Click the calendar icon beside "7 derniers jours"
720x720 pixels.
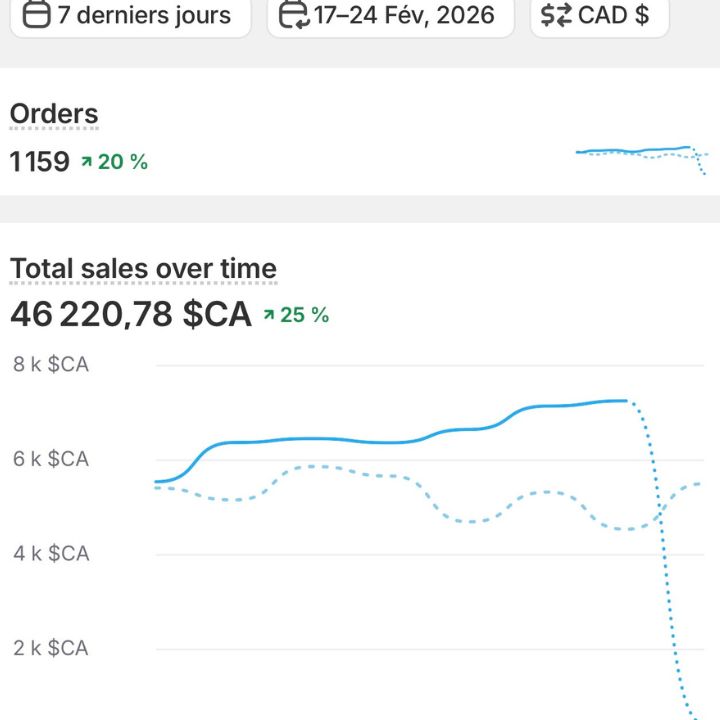(x=37, y=15)
